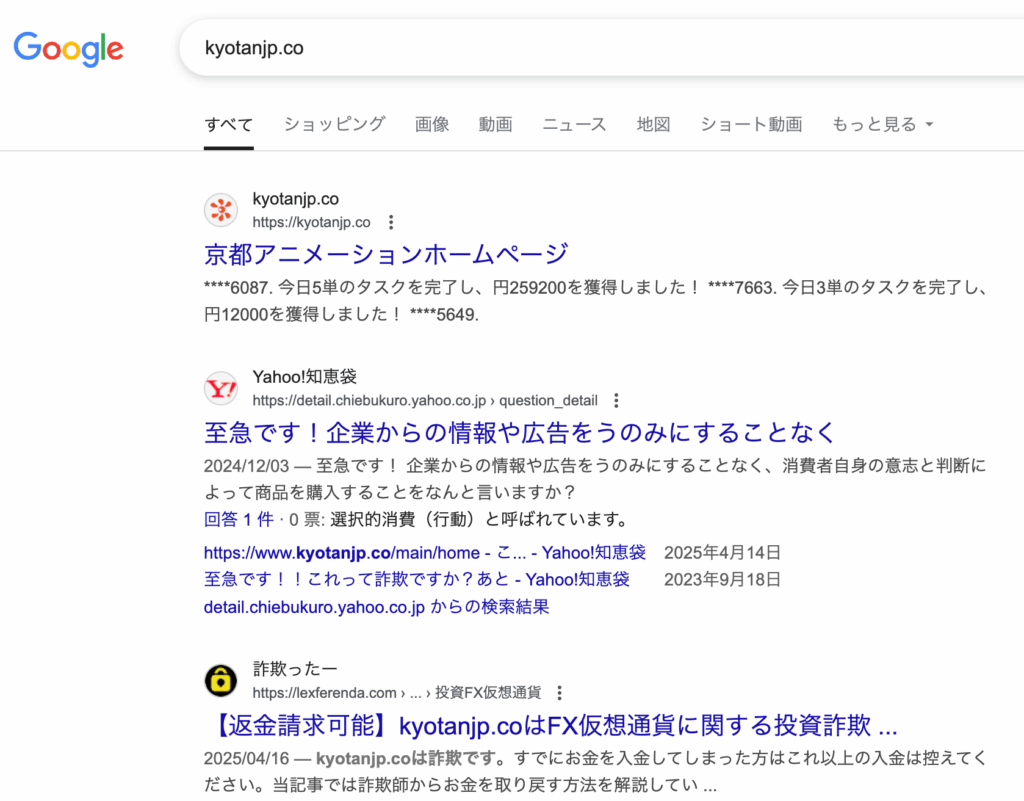
Task: Click the 詐欺ったー padlock favicon
Action: 221,681
